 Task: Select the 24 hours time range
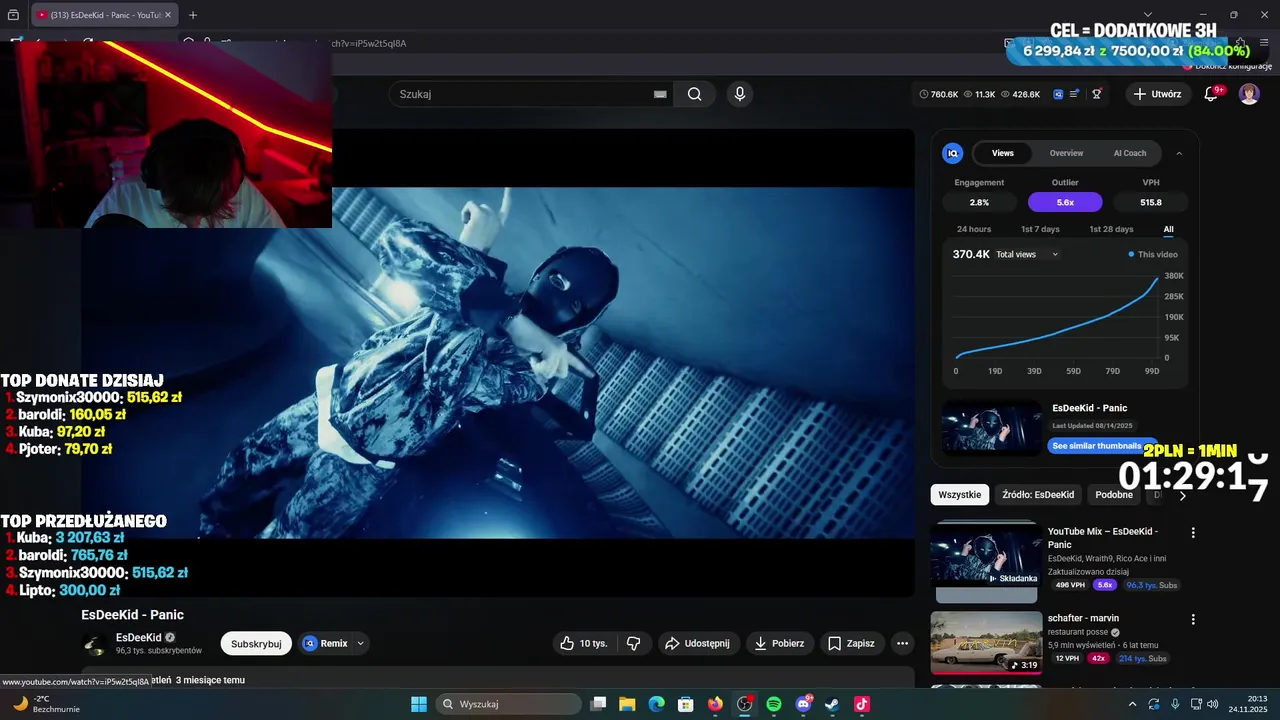coord(974,229)
